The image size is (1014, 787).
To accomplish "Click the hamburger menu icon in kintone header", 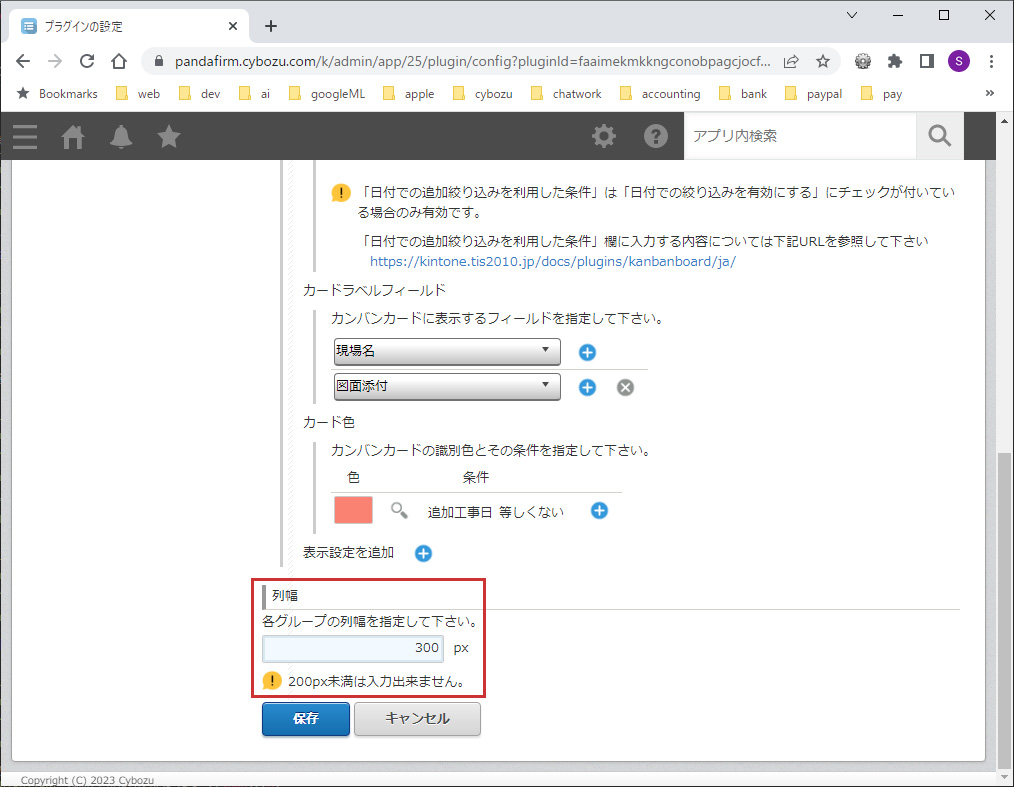I will 24,137.
